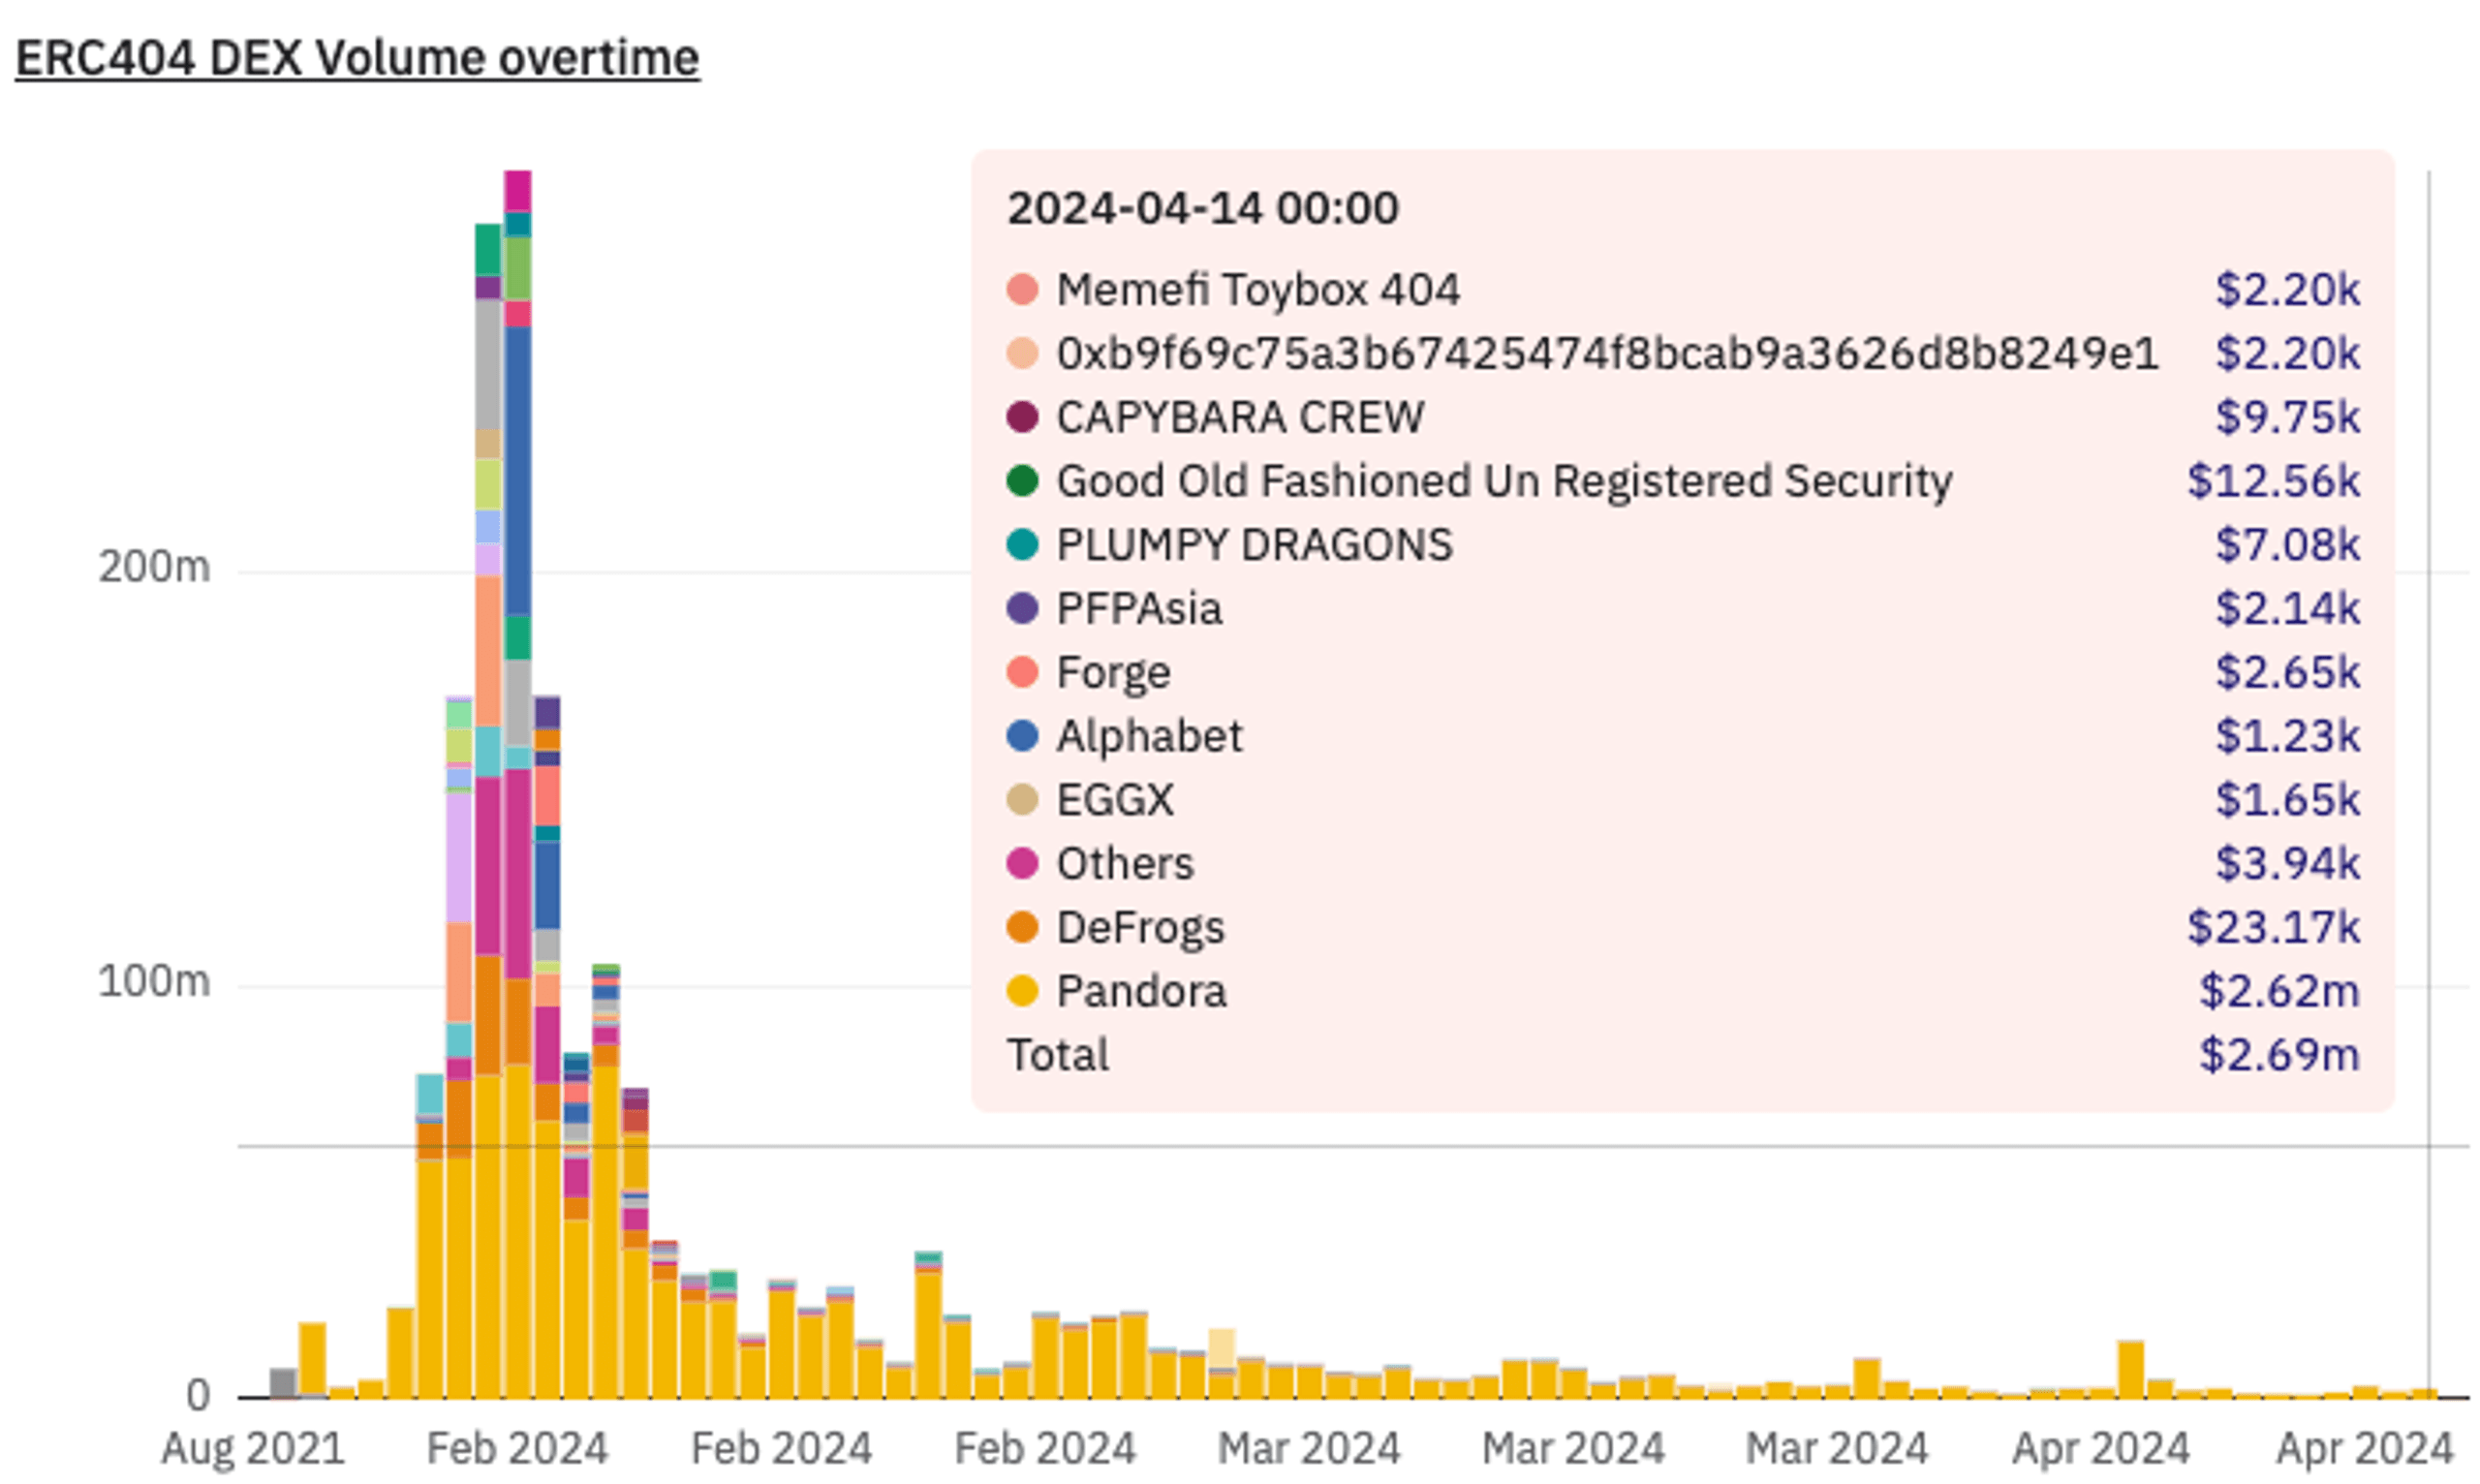Select the $9.75k value

pyautogui.click(x=2287, y=417)
